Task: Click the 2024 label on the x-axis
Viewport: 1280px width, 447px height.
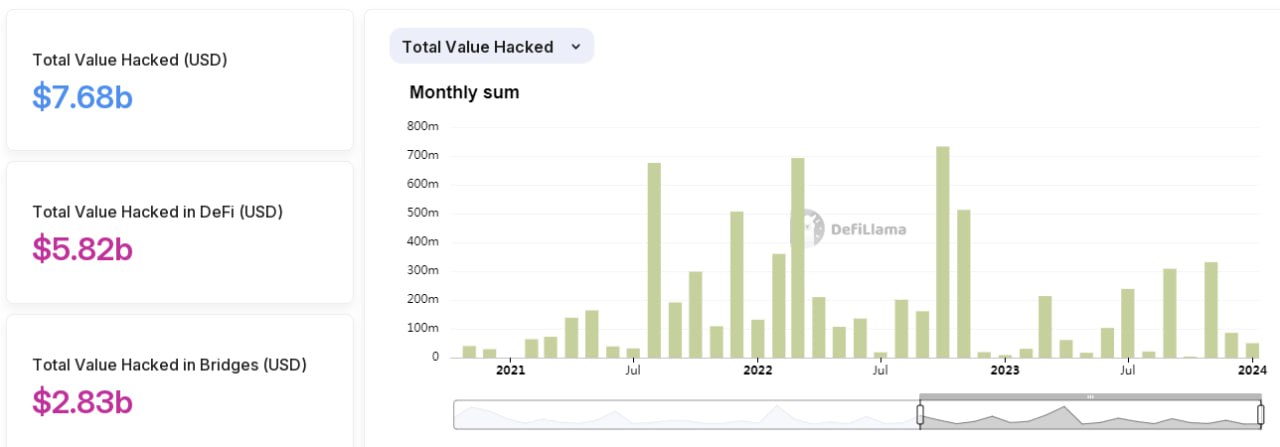Action: point(1251,371)
